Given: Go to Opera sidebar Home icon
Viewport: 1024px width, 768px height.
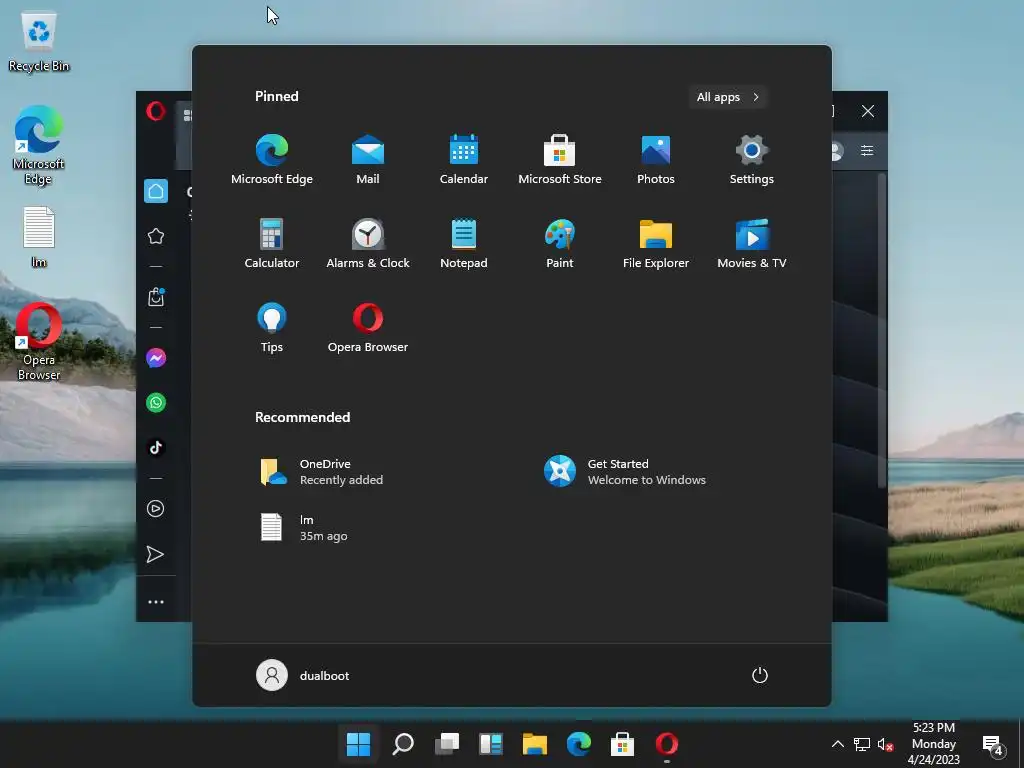Looking at the screenshot, I should tap(155, 191).
